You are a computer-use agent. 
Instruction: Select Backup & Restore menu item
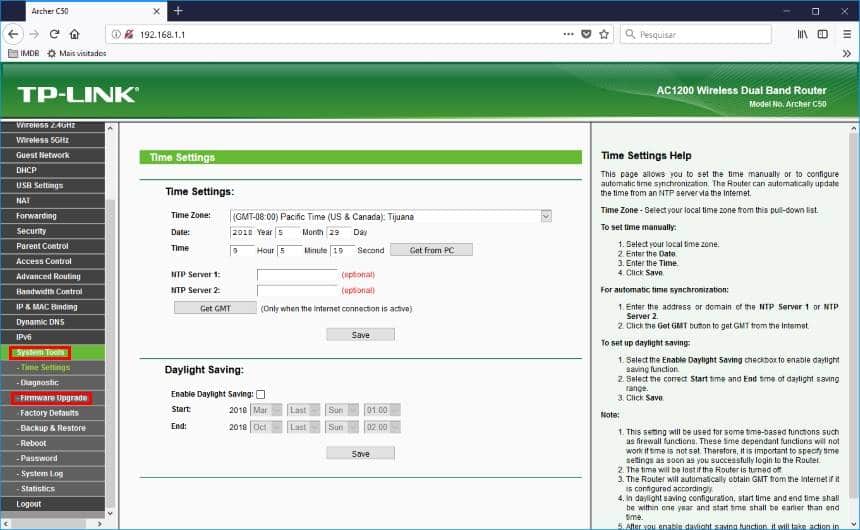pos(53,428)
